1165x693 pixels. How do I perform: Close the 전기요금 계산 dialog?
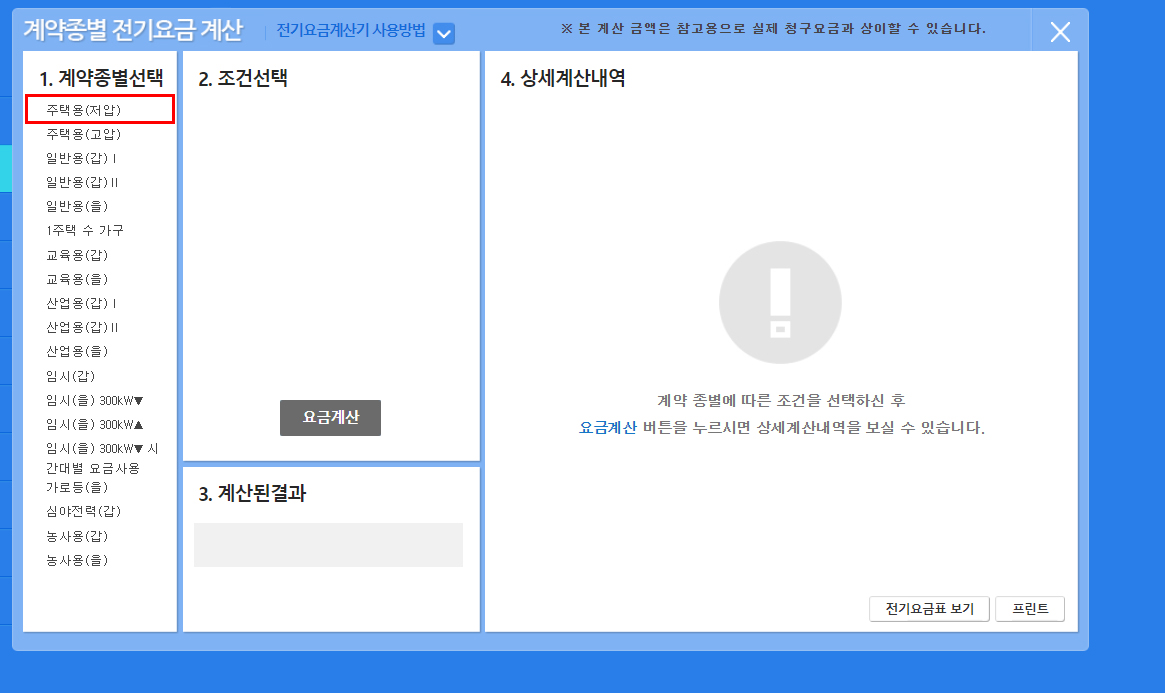click(1060, 32)
